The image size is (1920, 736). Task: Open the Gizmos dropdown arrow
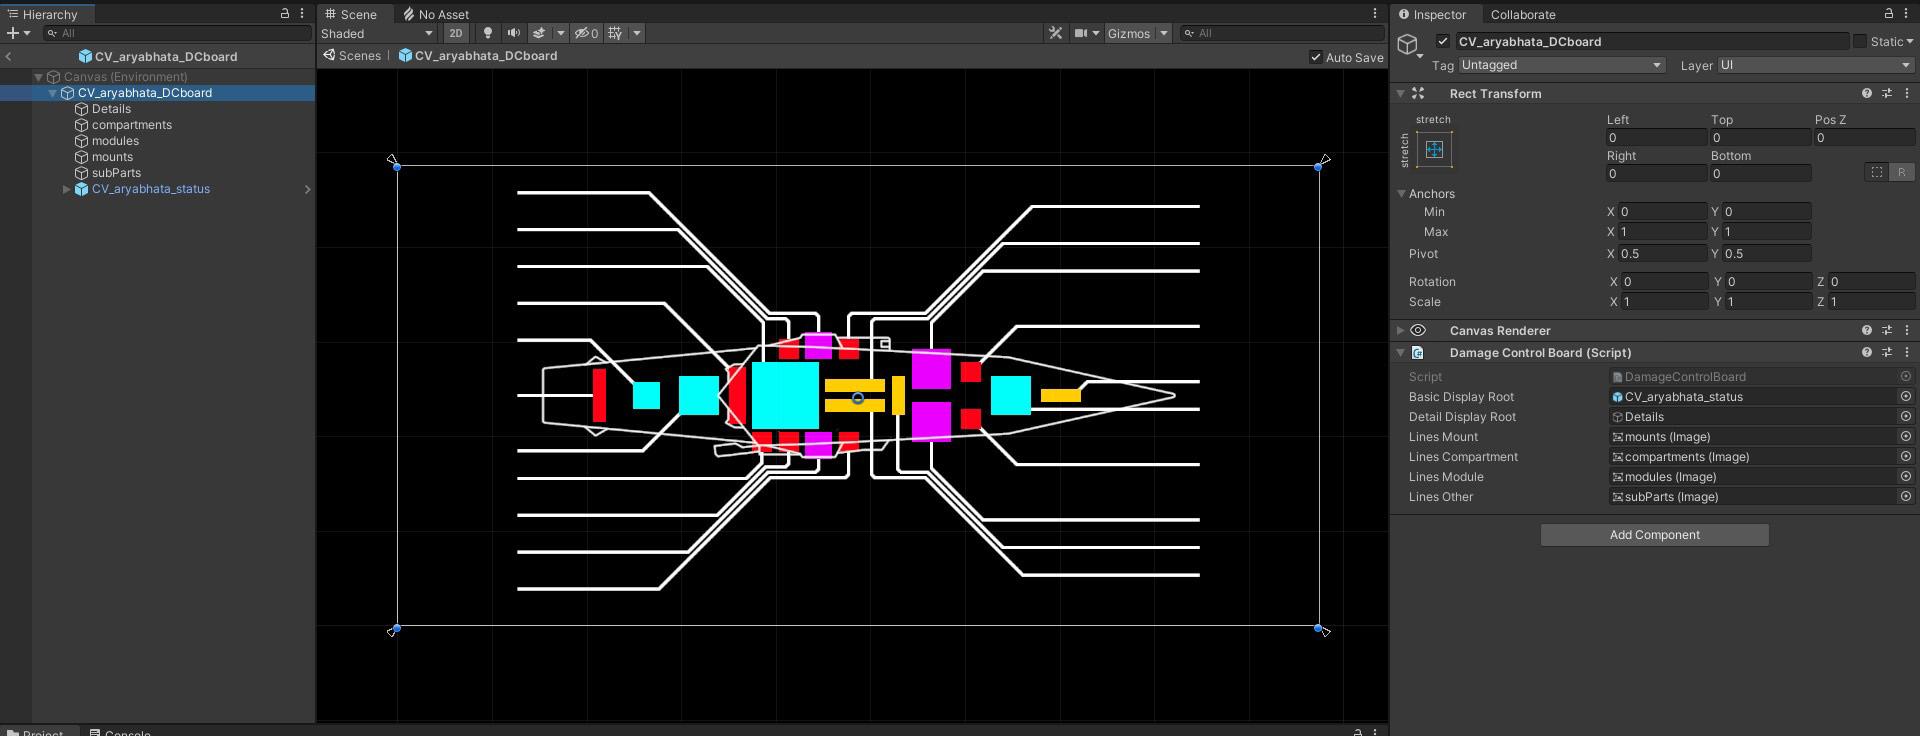(1163, 33)
